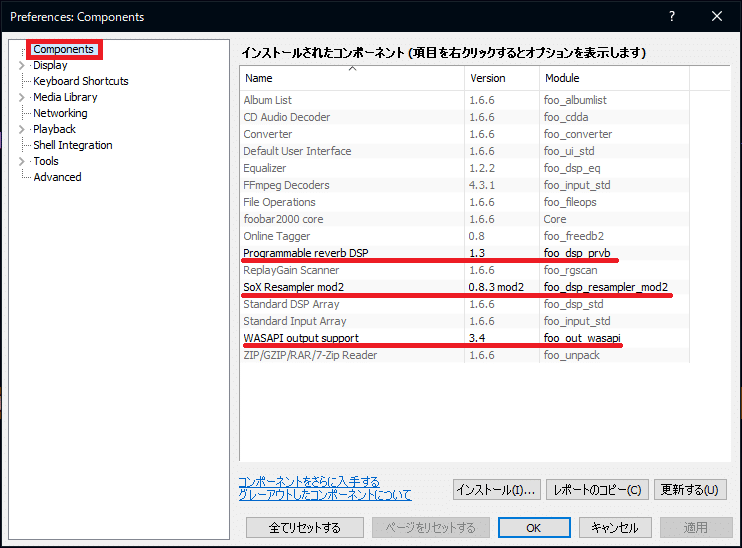Open the コンポーネントをさらに入手する link
Viewport: 742px width, 548px height.
[x=309, y=482]
